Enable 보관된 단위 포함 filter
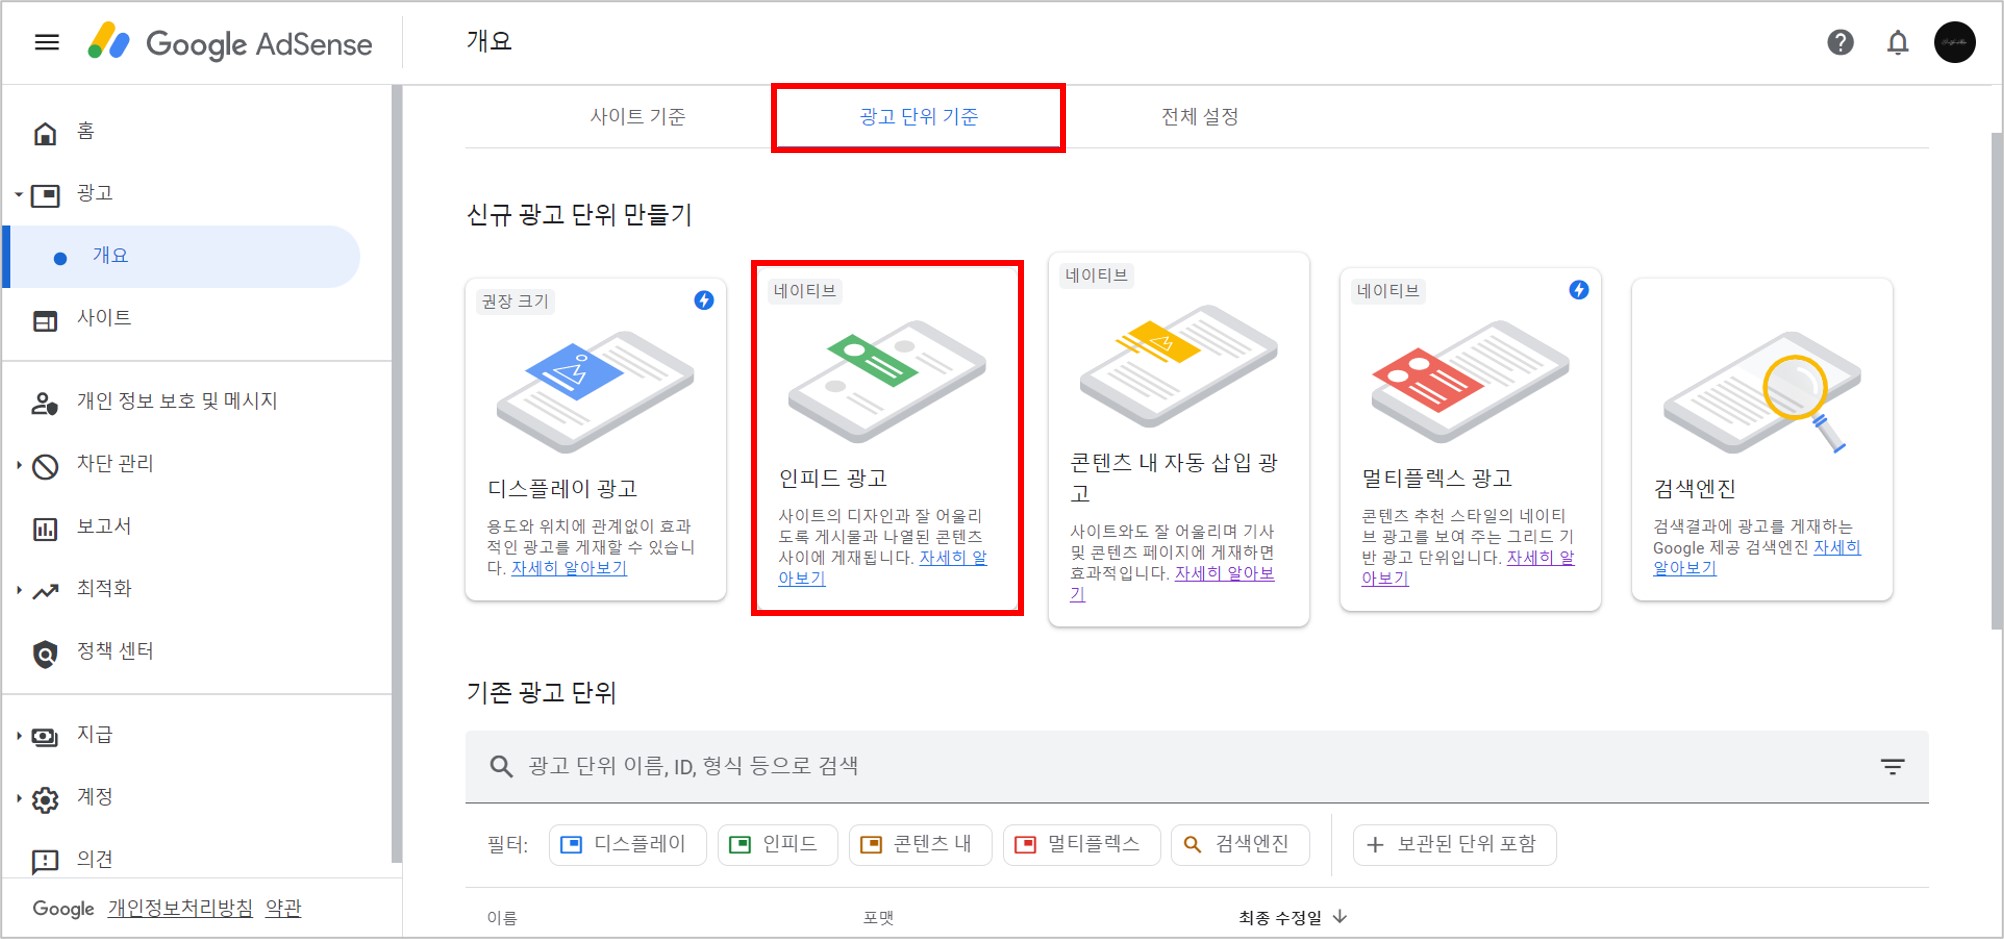Screen dimensions: 2004x939 pyautogui.click(x=1453, y=844)
